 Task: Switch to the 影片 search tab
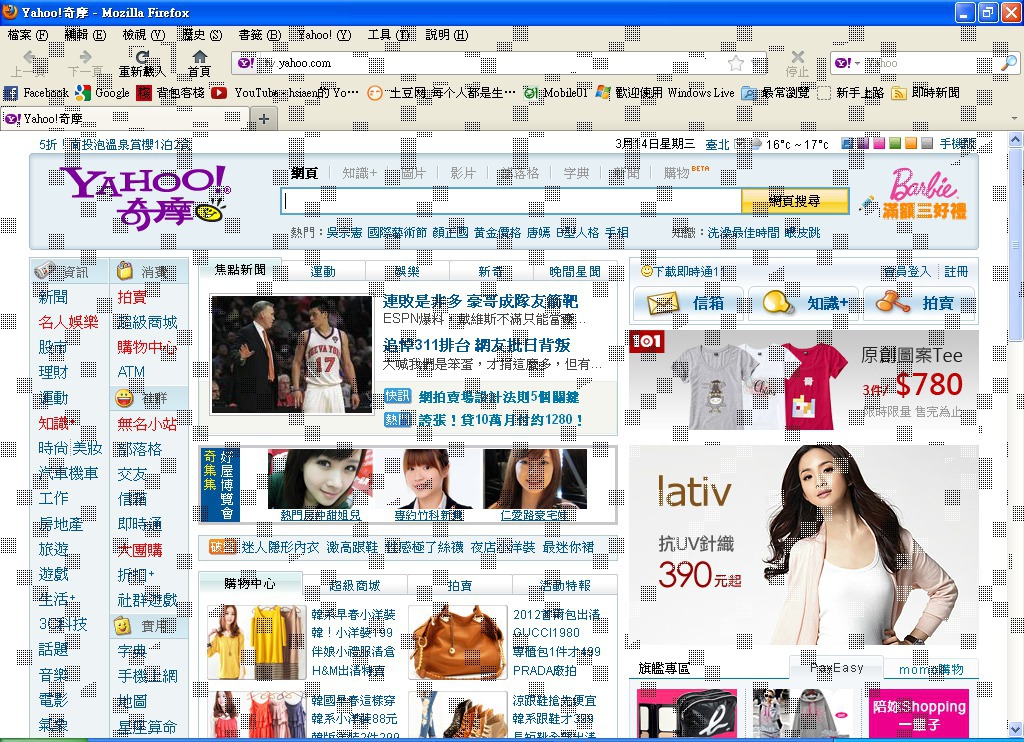click(463, 173)
